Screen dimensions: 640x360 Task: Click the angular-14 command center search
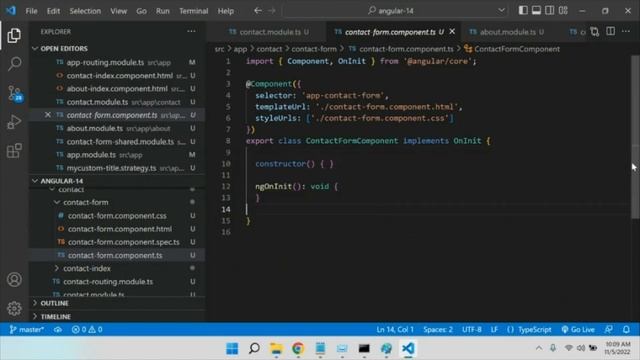tap(395, 11)
